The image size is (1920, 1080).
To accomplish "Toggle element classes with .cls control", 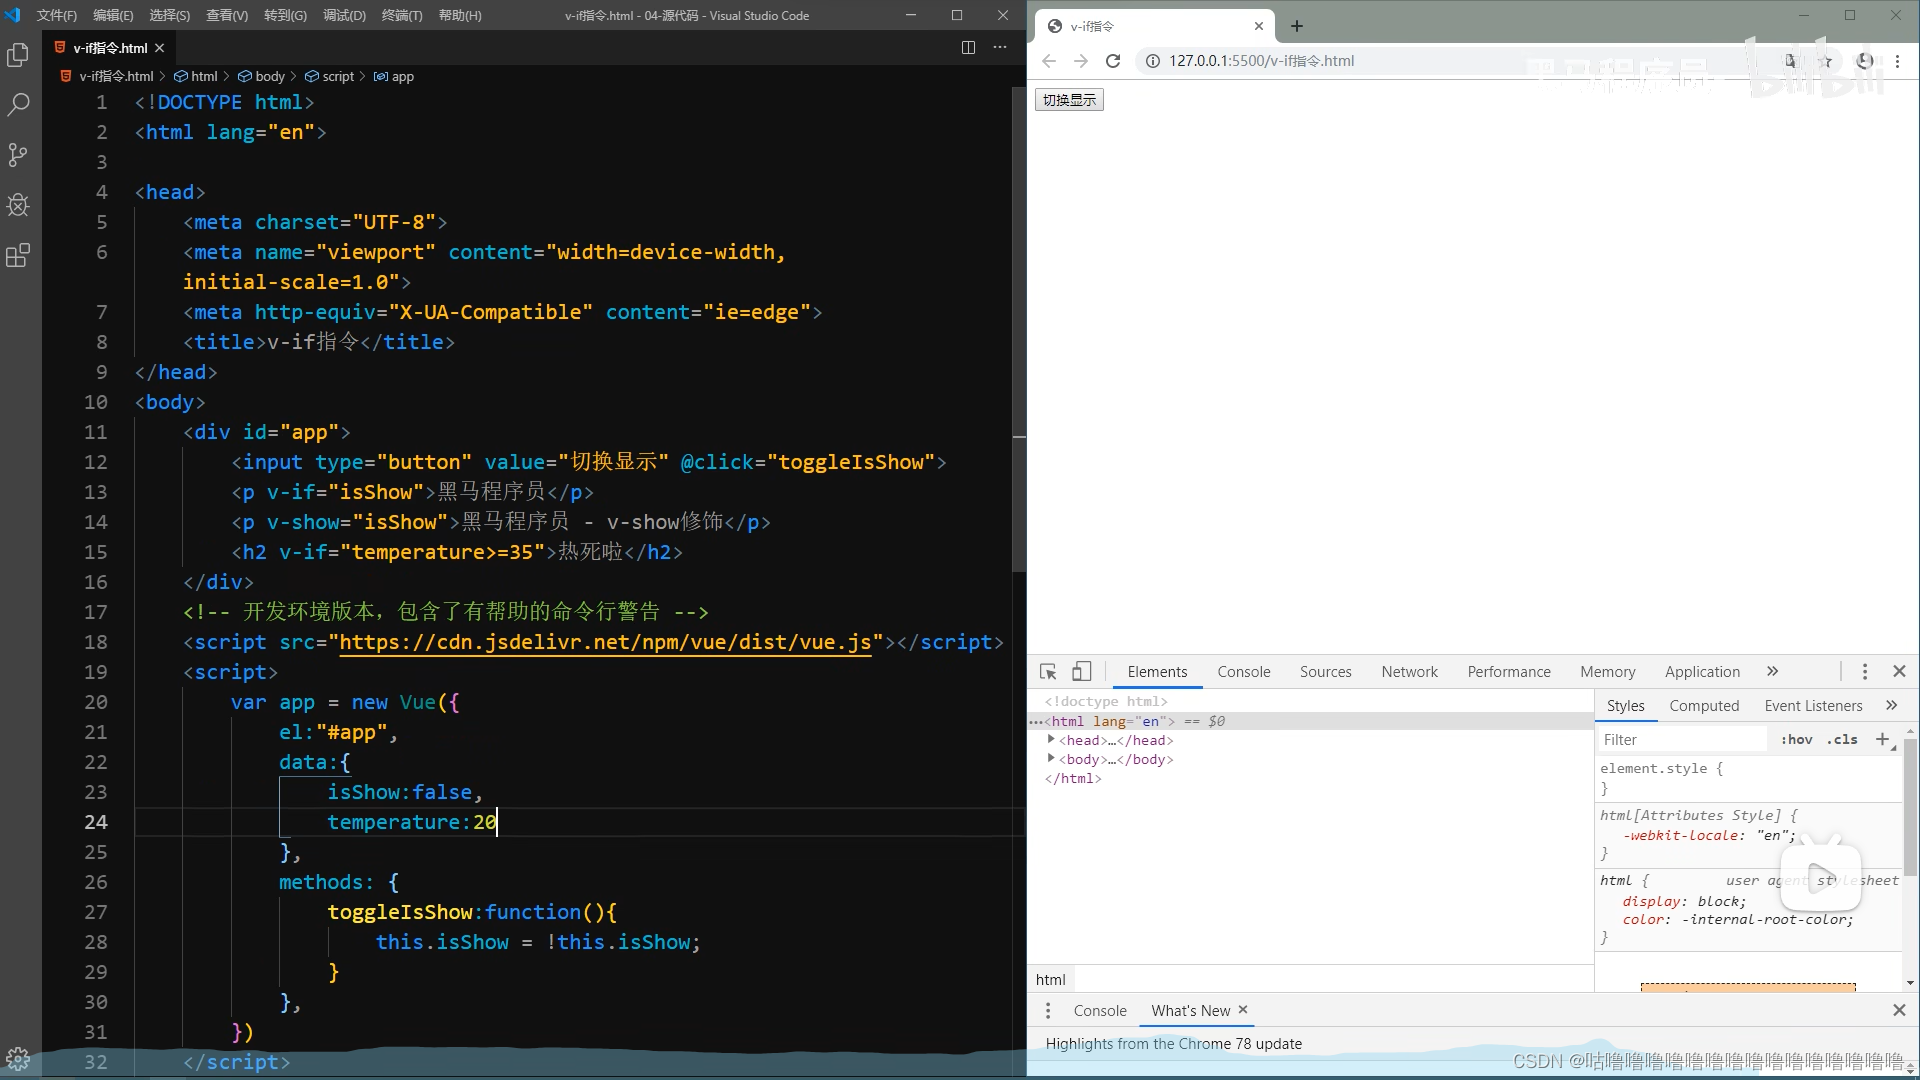I will tap(1843, 739).
